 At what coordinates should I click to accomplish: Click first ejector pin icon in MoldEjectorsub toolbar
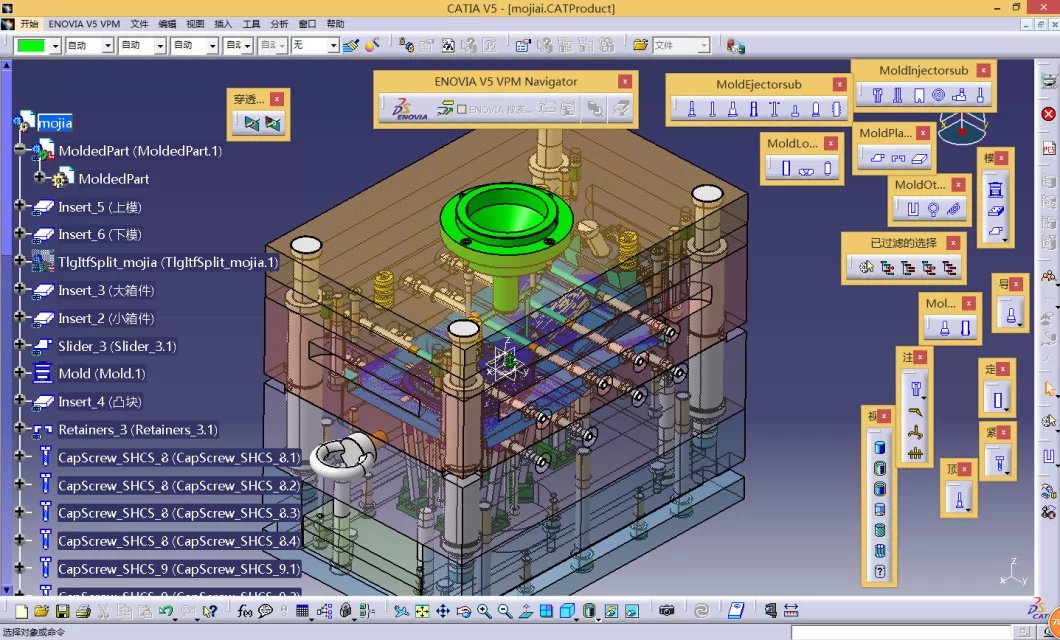pyautogui.click(x=692, y=109)
